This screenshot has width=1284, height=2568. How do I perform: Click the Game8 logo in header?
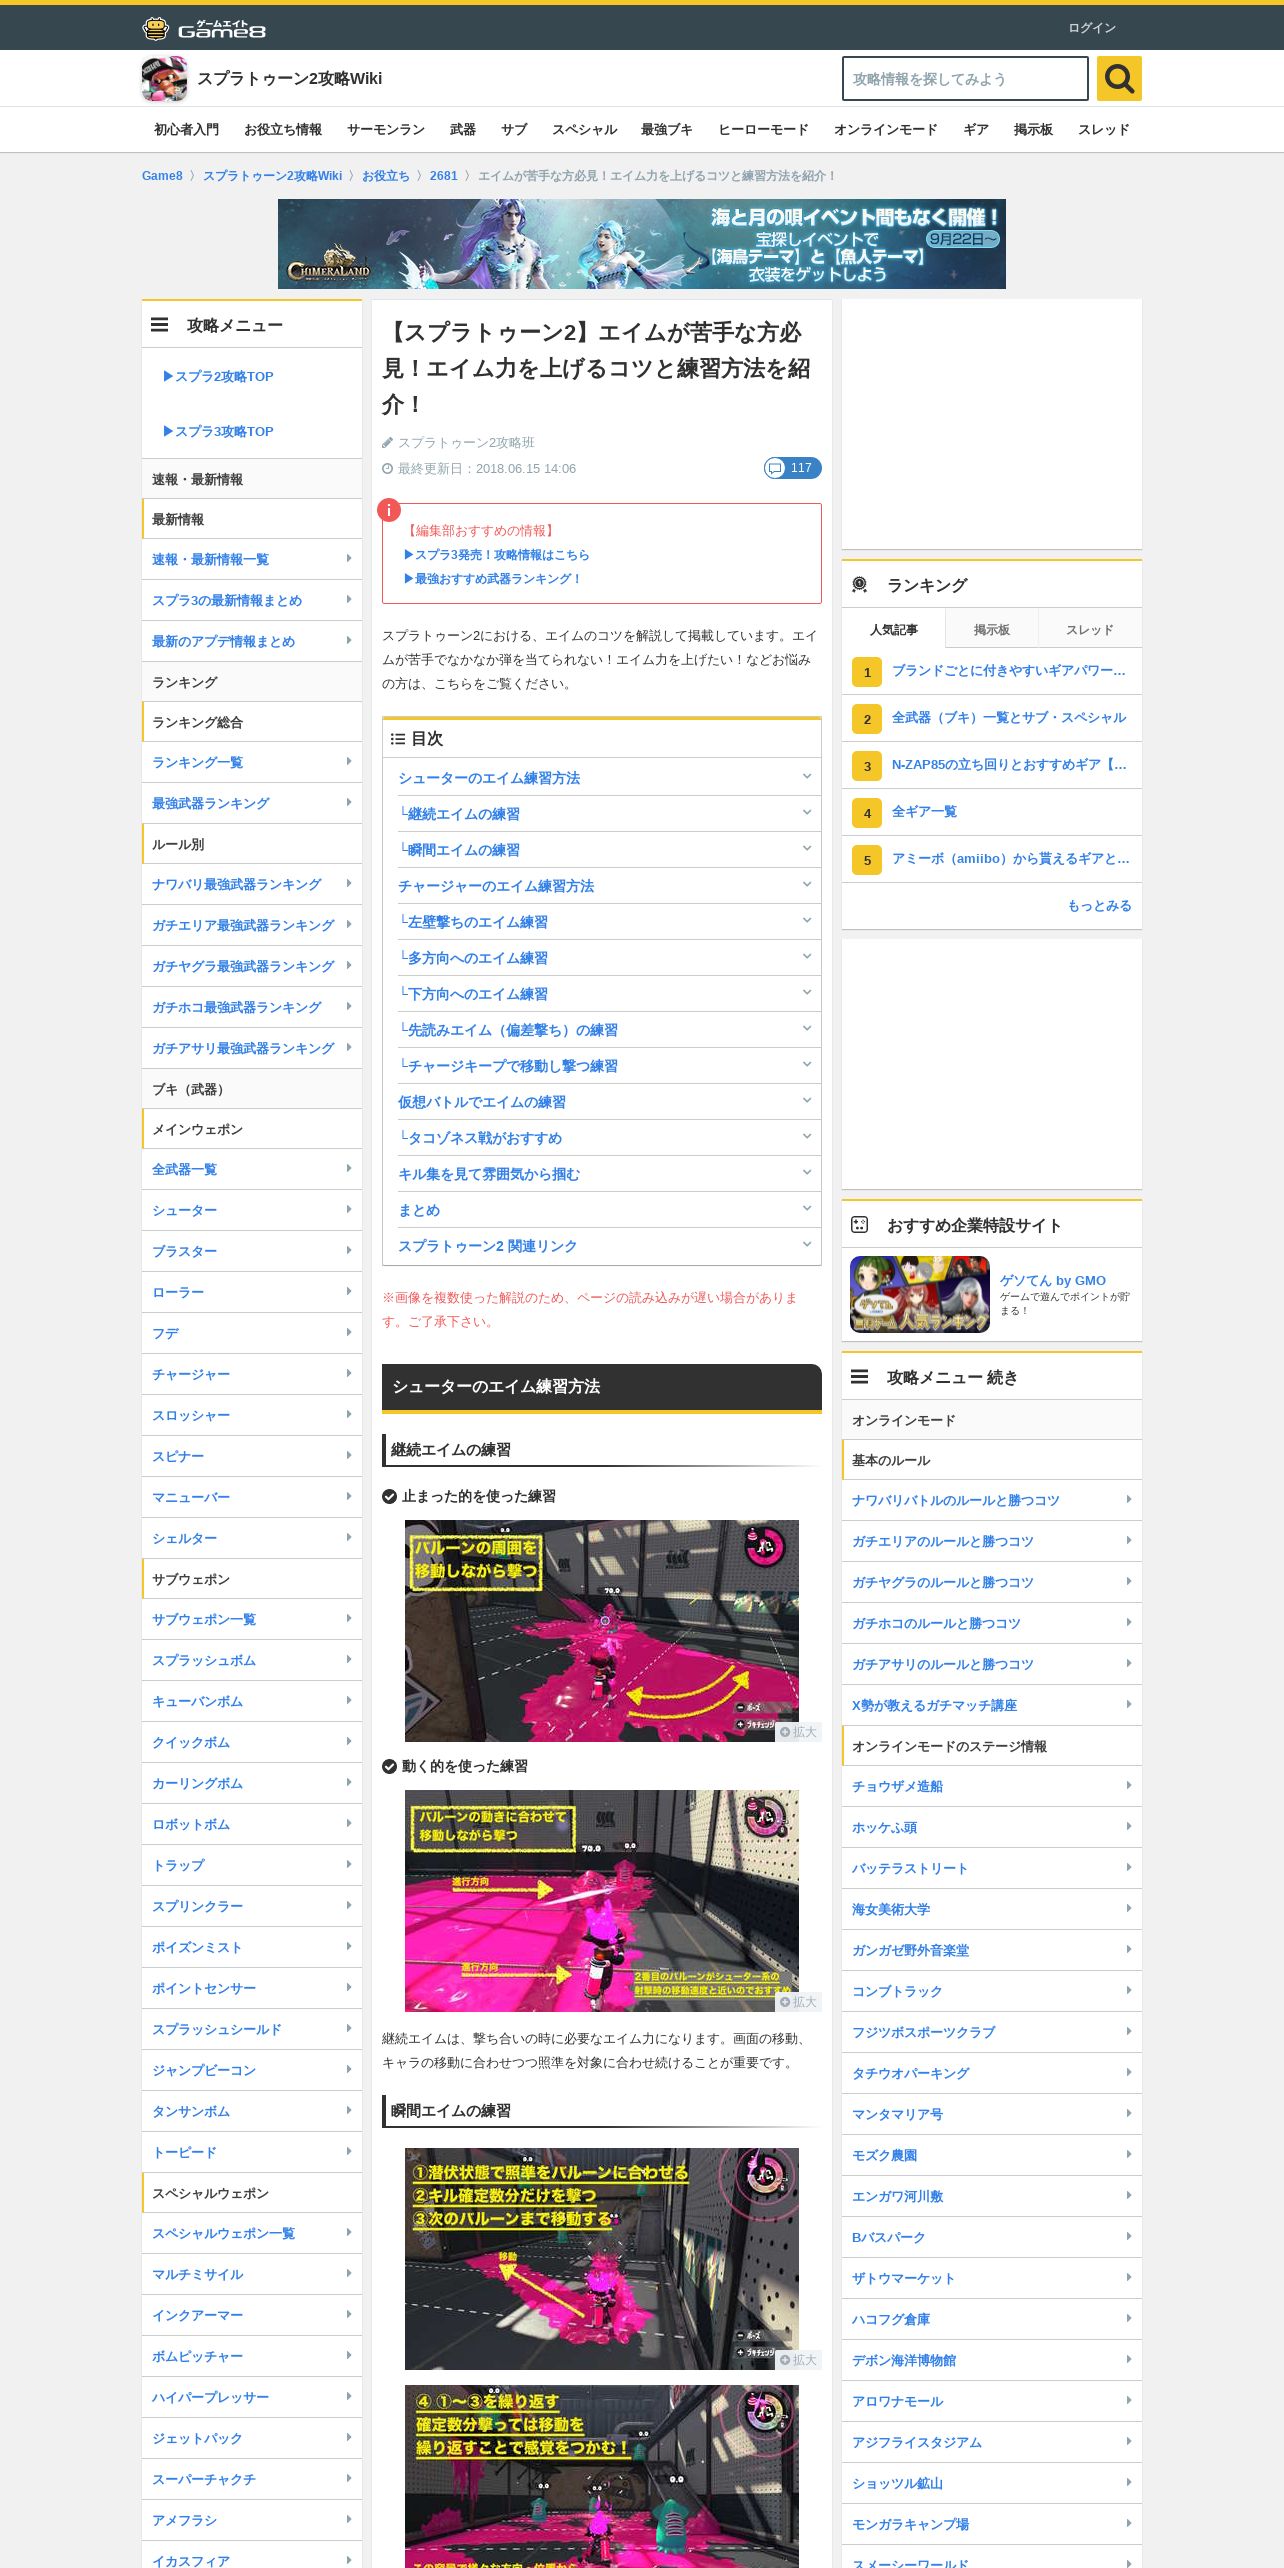tap(204, 28)
